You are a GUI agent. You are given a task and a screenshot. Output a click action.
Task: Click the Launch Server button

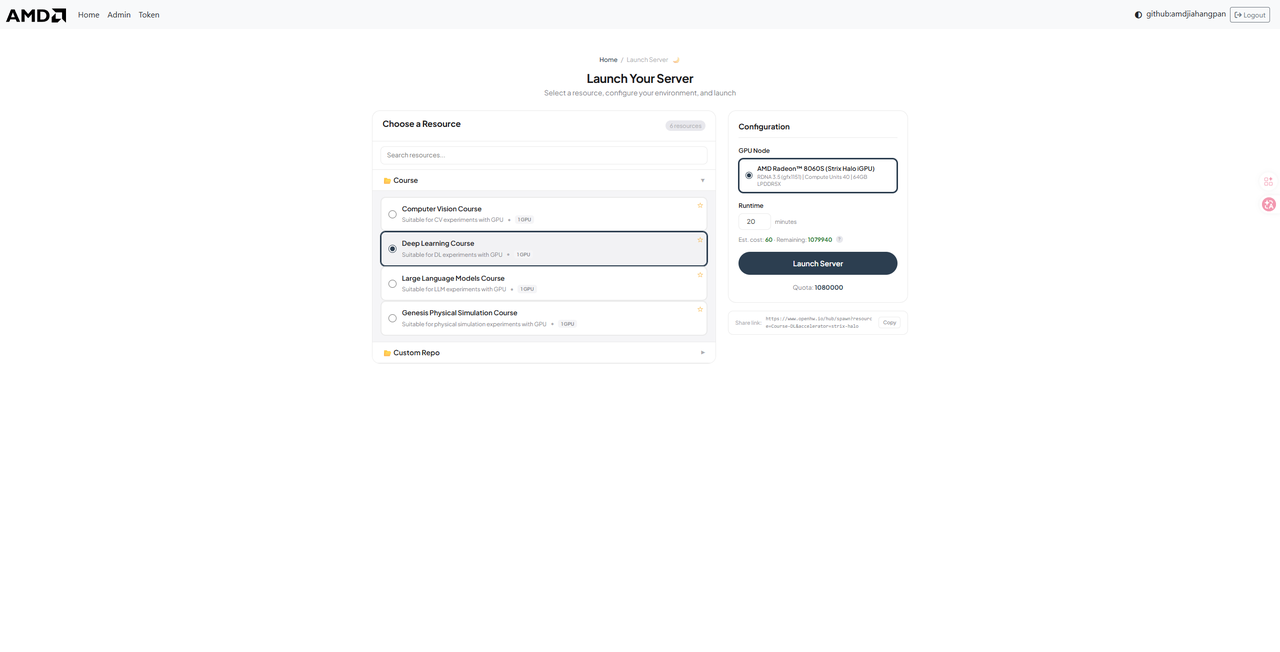pos(818,263)
